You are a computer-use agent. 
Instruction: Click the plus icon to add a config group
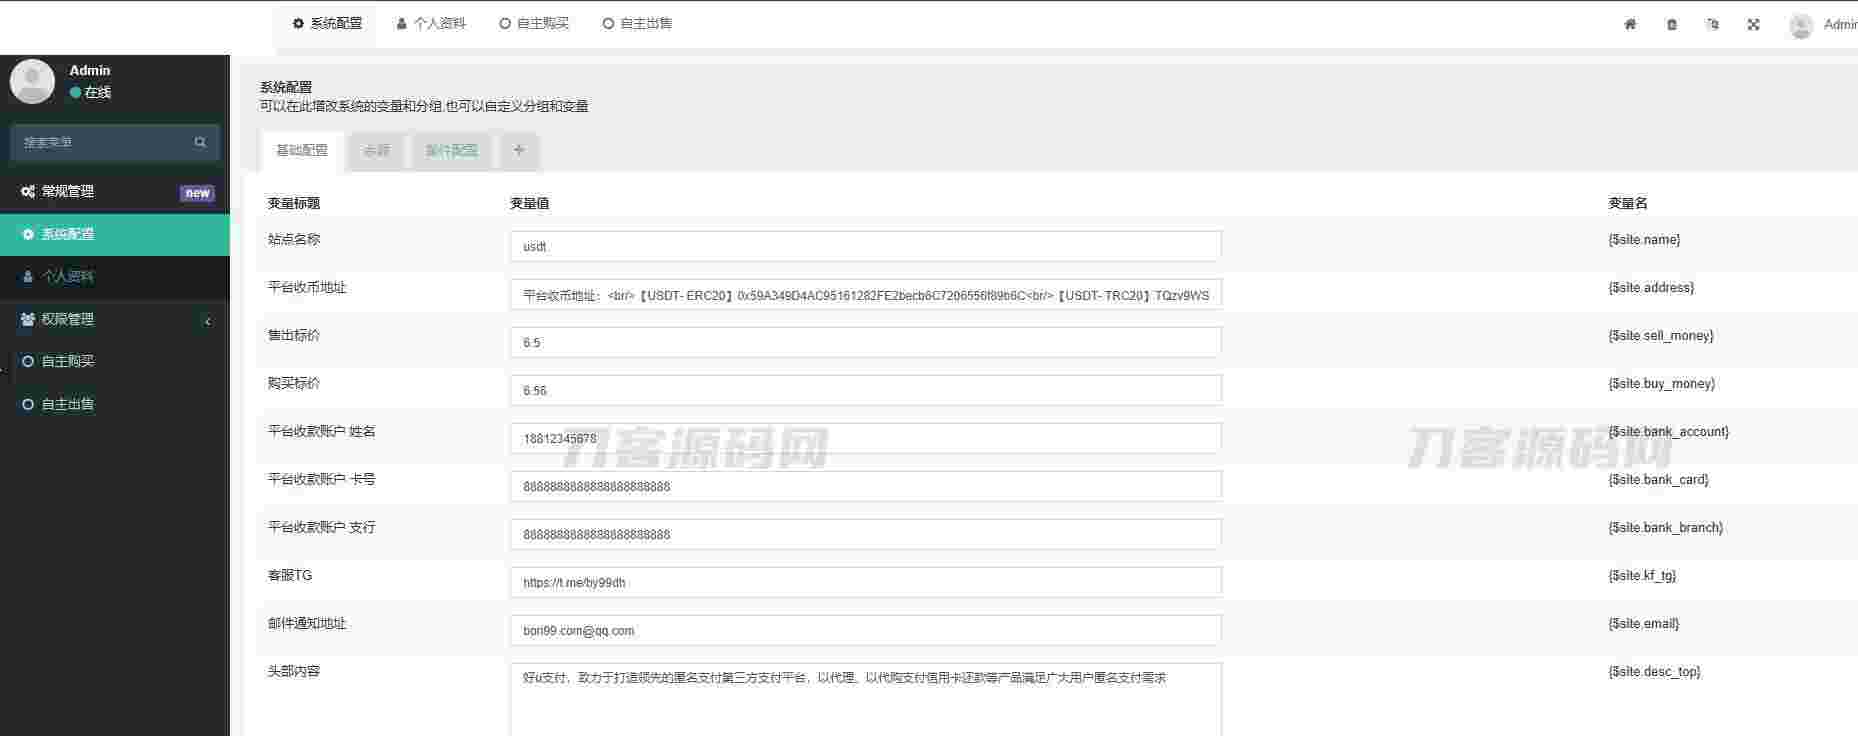coord(519,150)
